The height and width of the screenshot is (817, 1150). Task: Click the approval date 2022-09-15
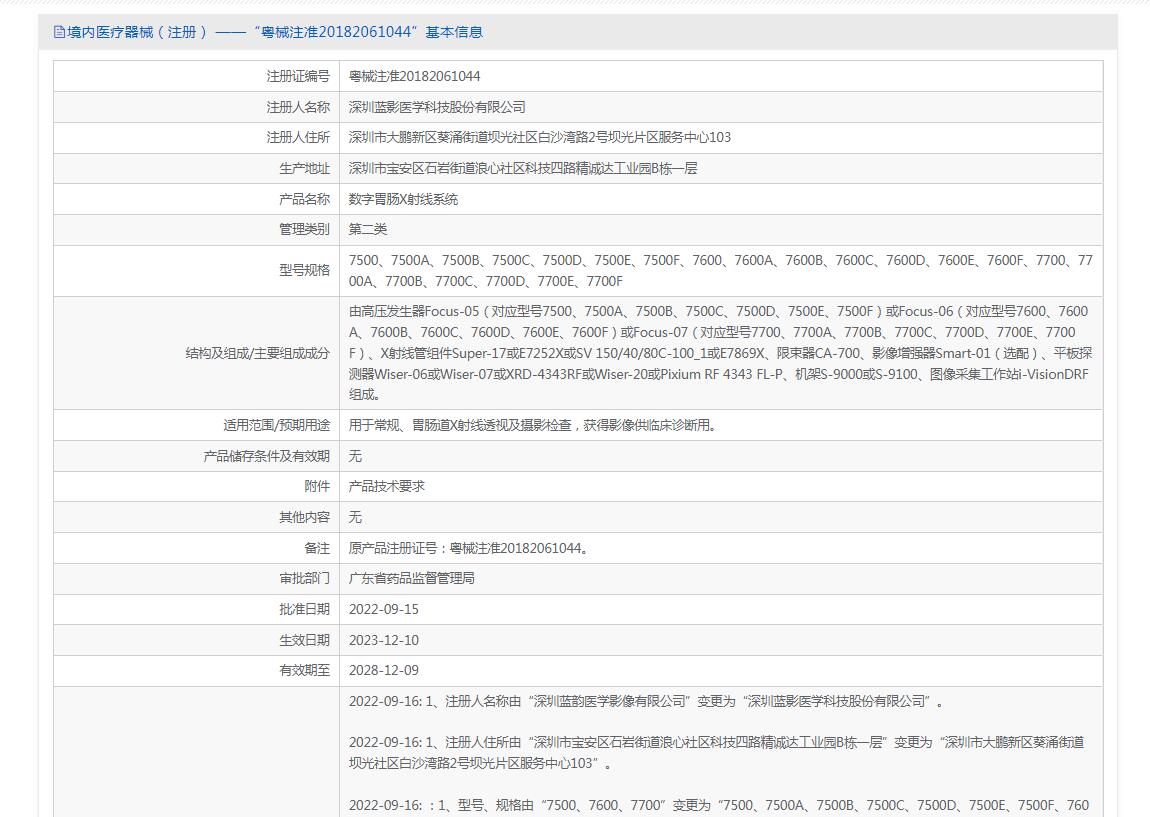[383, 609]
